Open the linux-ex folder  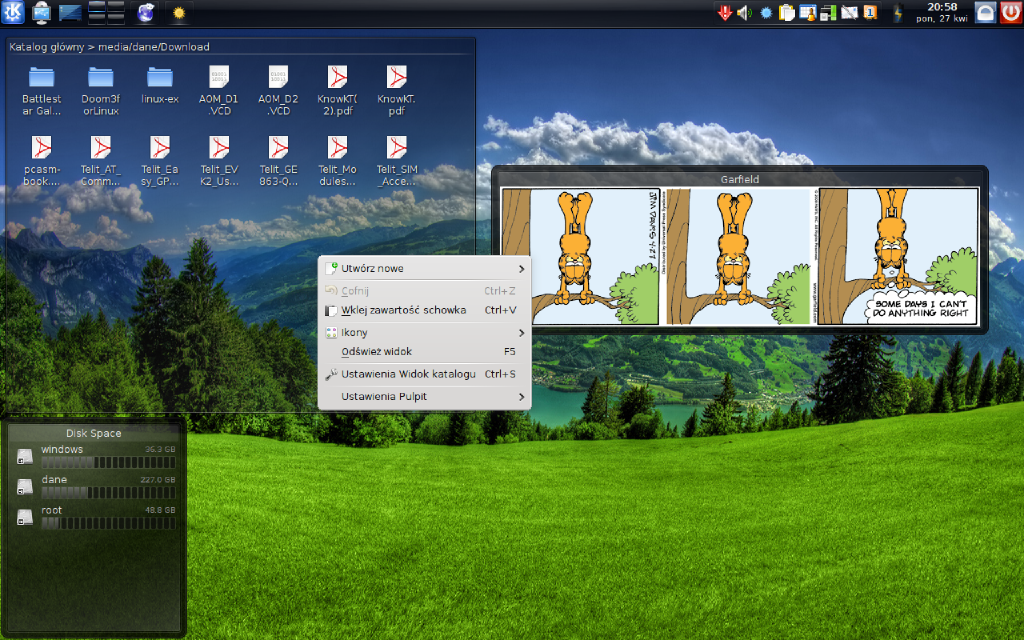click(160, 86)
